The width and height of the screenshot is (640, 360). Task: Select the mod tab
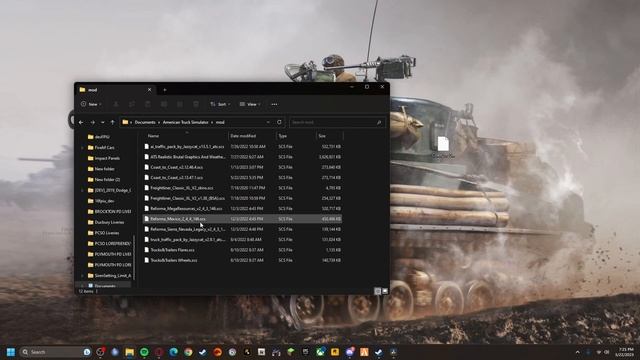(x=115, y=90)
